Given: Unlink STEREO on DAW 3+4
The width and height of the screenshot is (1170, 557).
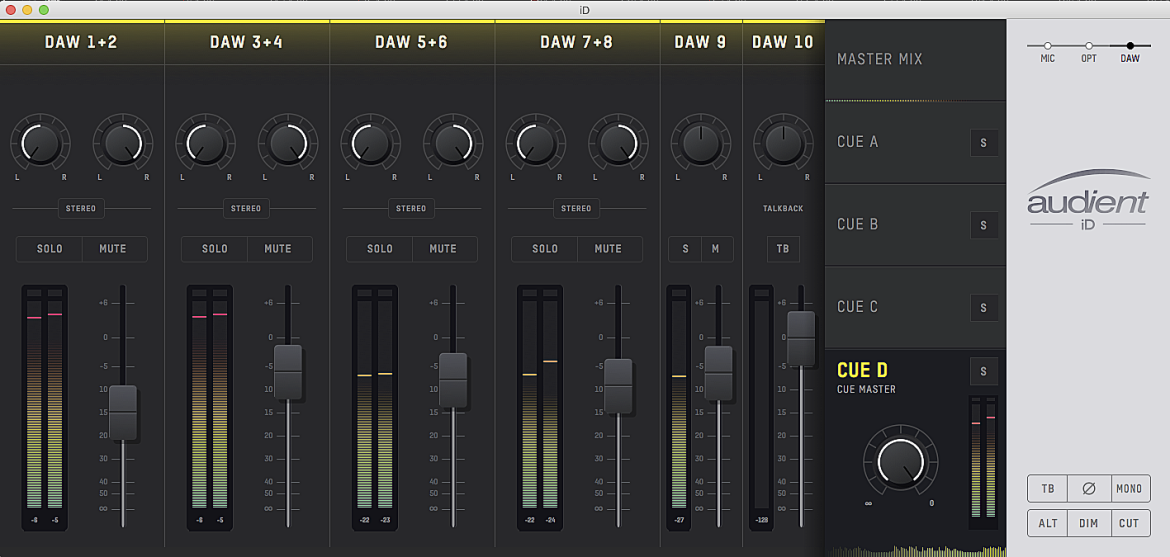Looking at the screenshot, I should point(246,208).
